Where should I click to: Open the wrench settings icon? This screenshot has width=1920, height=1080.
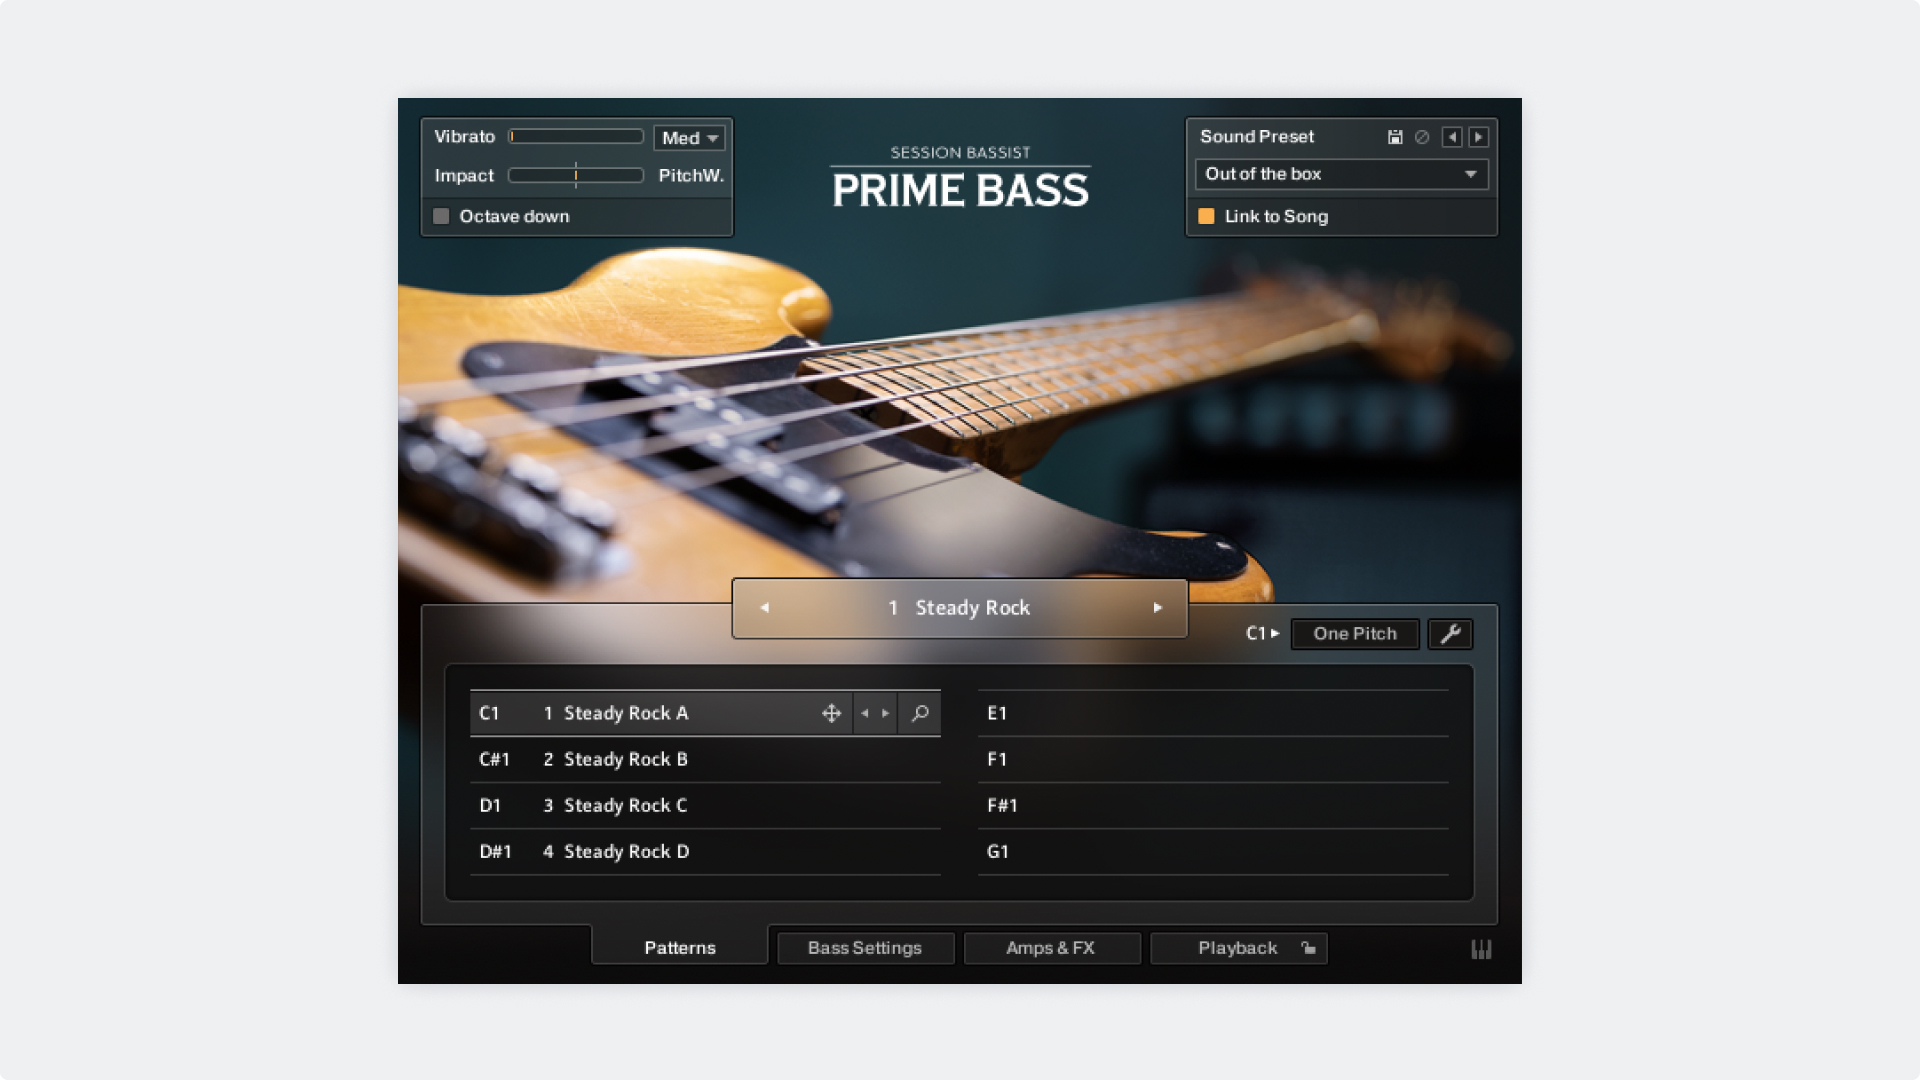(x=1450, y=634)
